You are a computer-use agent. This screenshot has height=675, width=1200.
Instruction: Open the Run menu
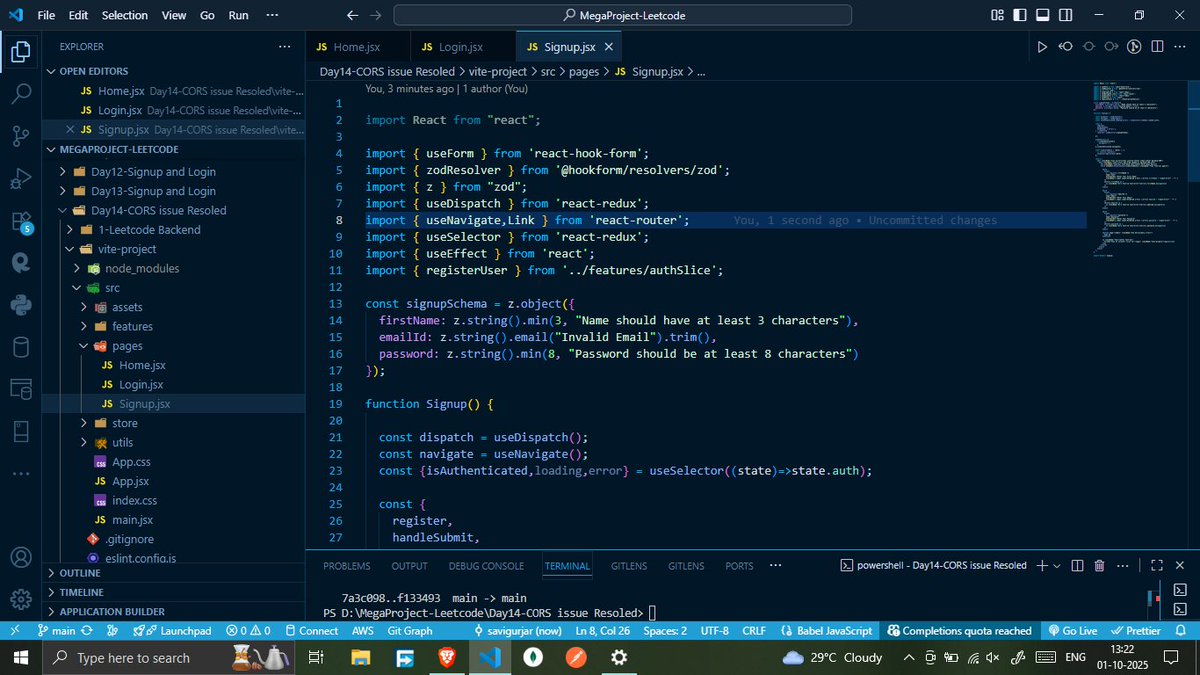pyautogui.click(x=238, y=15)
